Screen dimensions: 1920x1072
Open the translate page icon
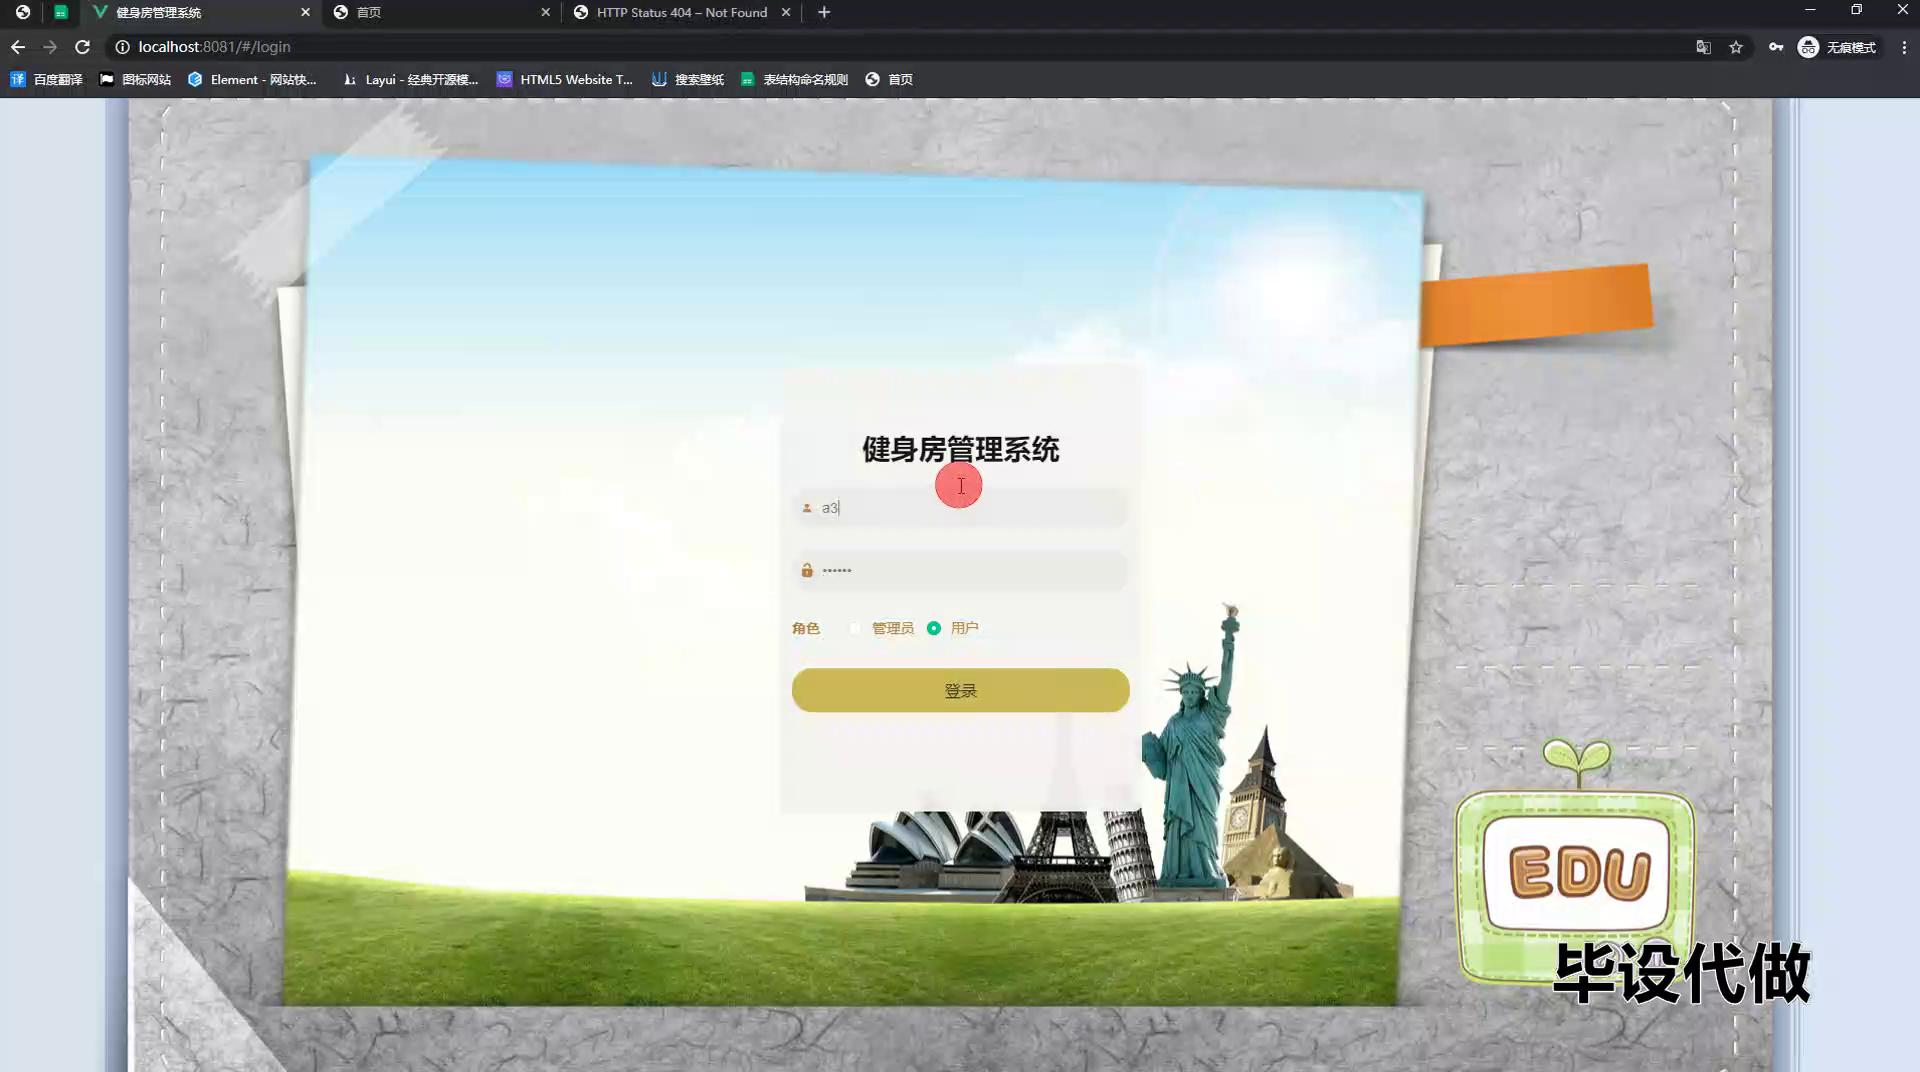tap(1703, 47)
